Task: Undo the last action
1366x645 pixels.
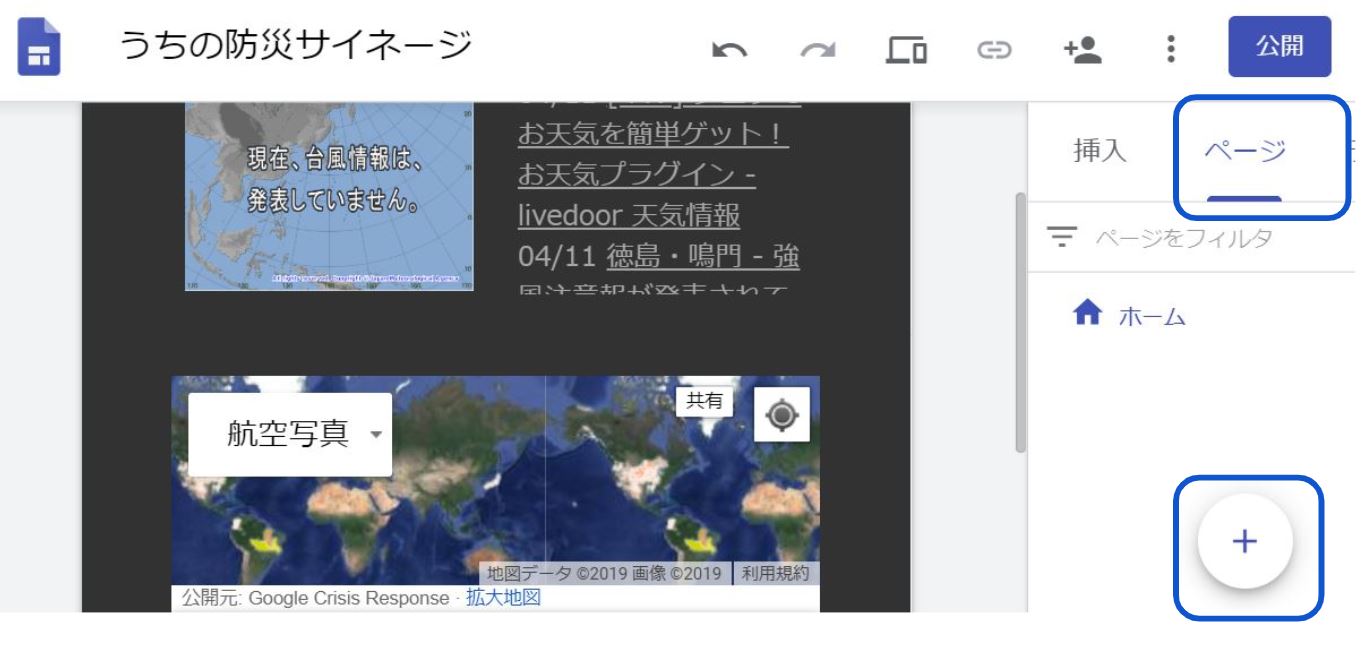Action: [x=728, y=49]
